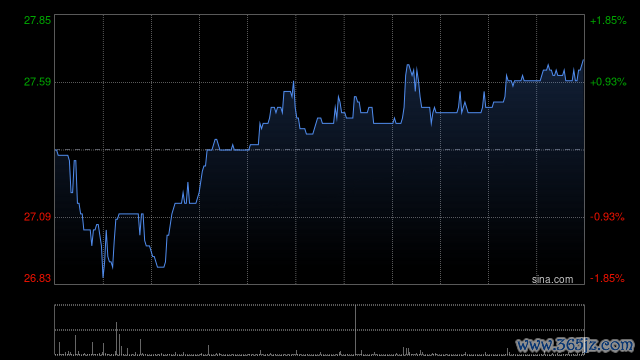This screenshot has height=360, width=640.
Task: Select the +0.93% percentage label
Action: pos(608,82)
